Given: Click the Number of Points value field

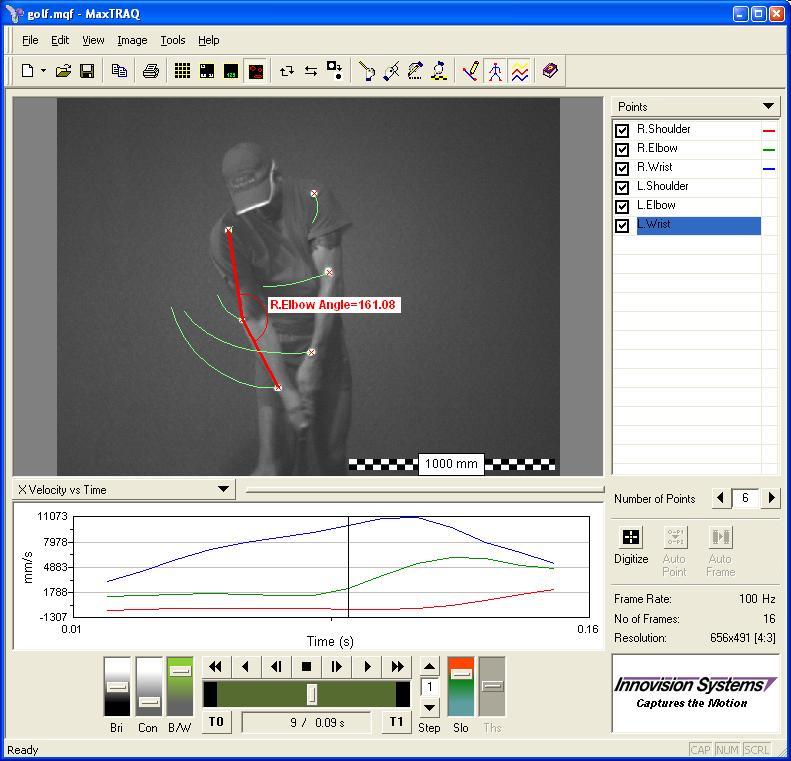Looking at the screenshot, I should 746,498.
